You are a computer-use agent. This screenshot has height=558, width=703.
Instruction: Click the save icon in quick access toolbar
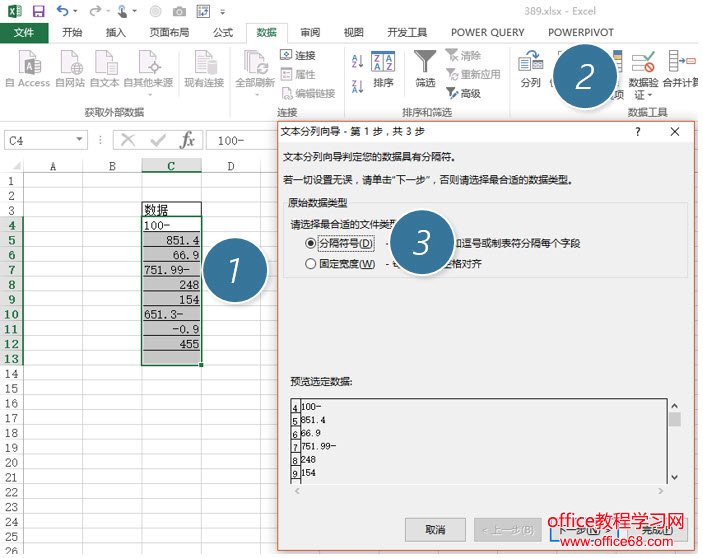pyautogui.click(x=38, y=11)
